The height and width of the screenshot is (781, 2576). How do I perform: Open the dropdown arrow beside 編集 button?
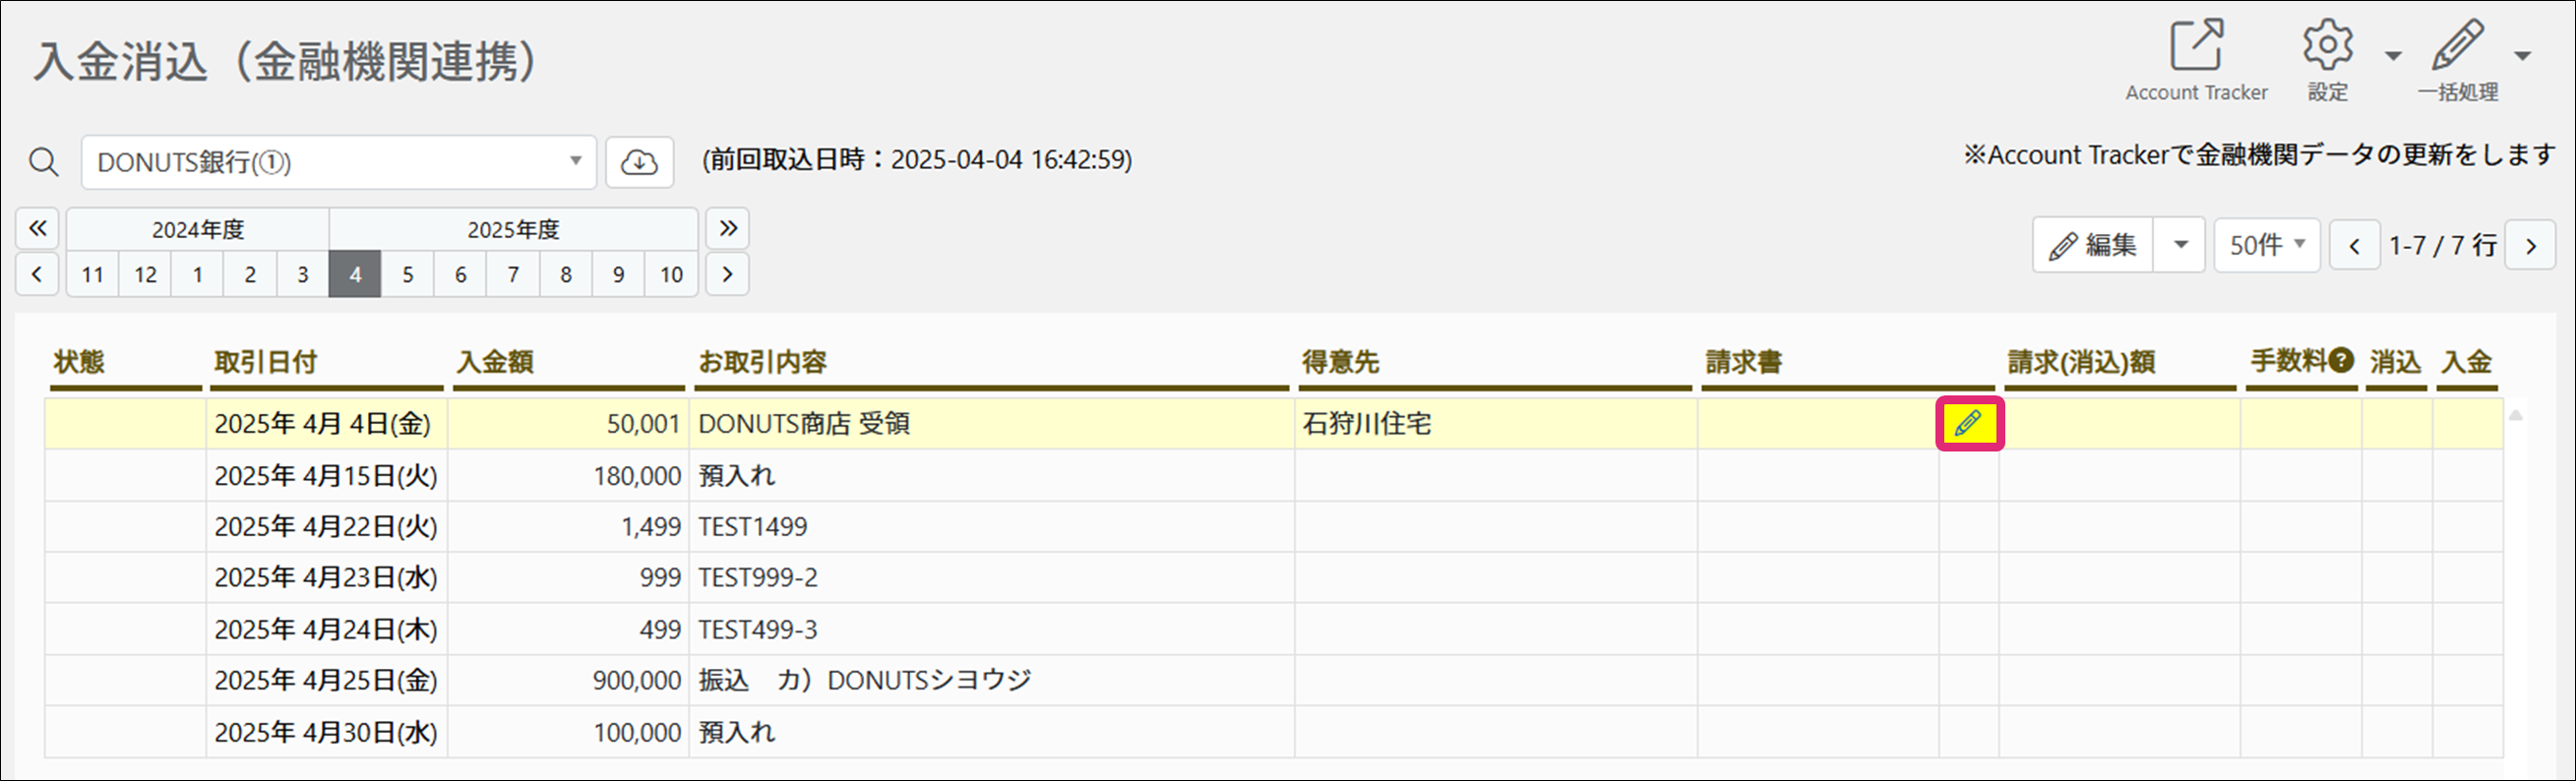point(2180,245)
